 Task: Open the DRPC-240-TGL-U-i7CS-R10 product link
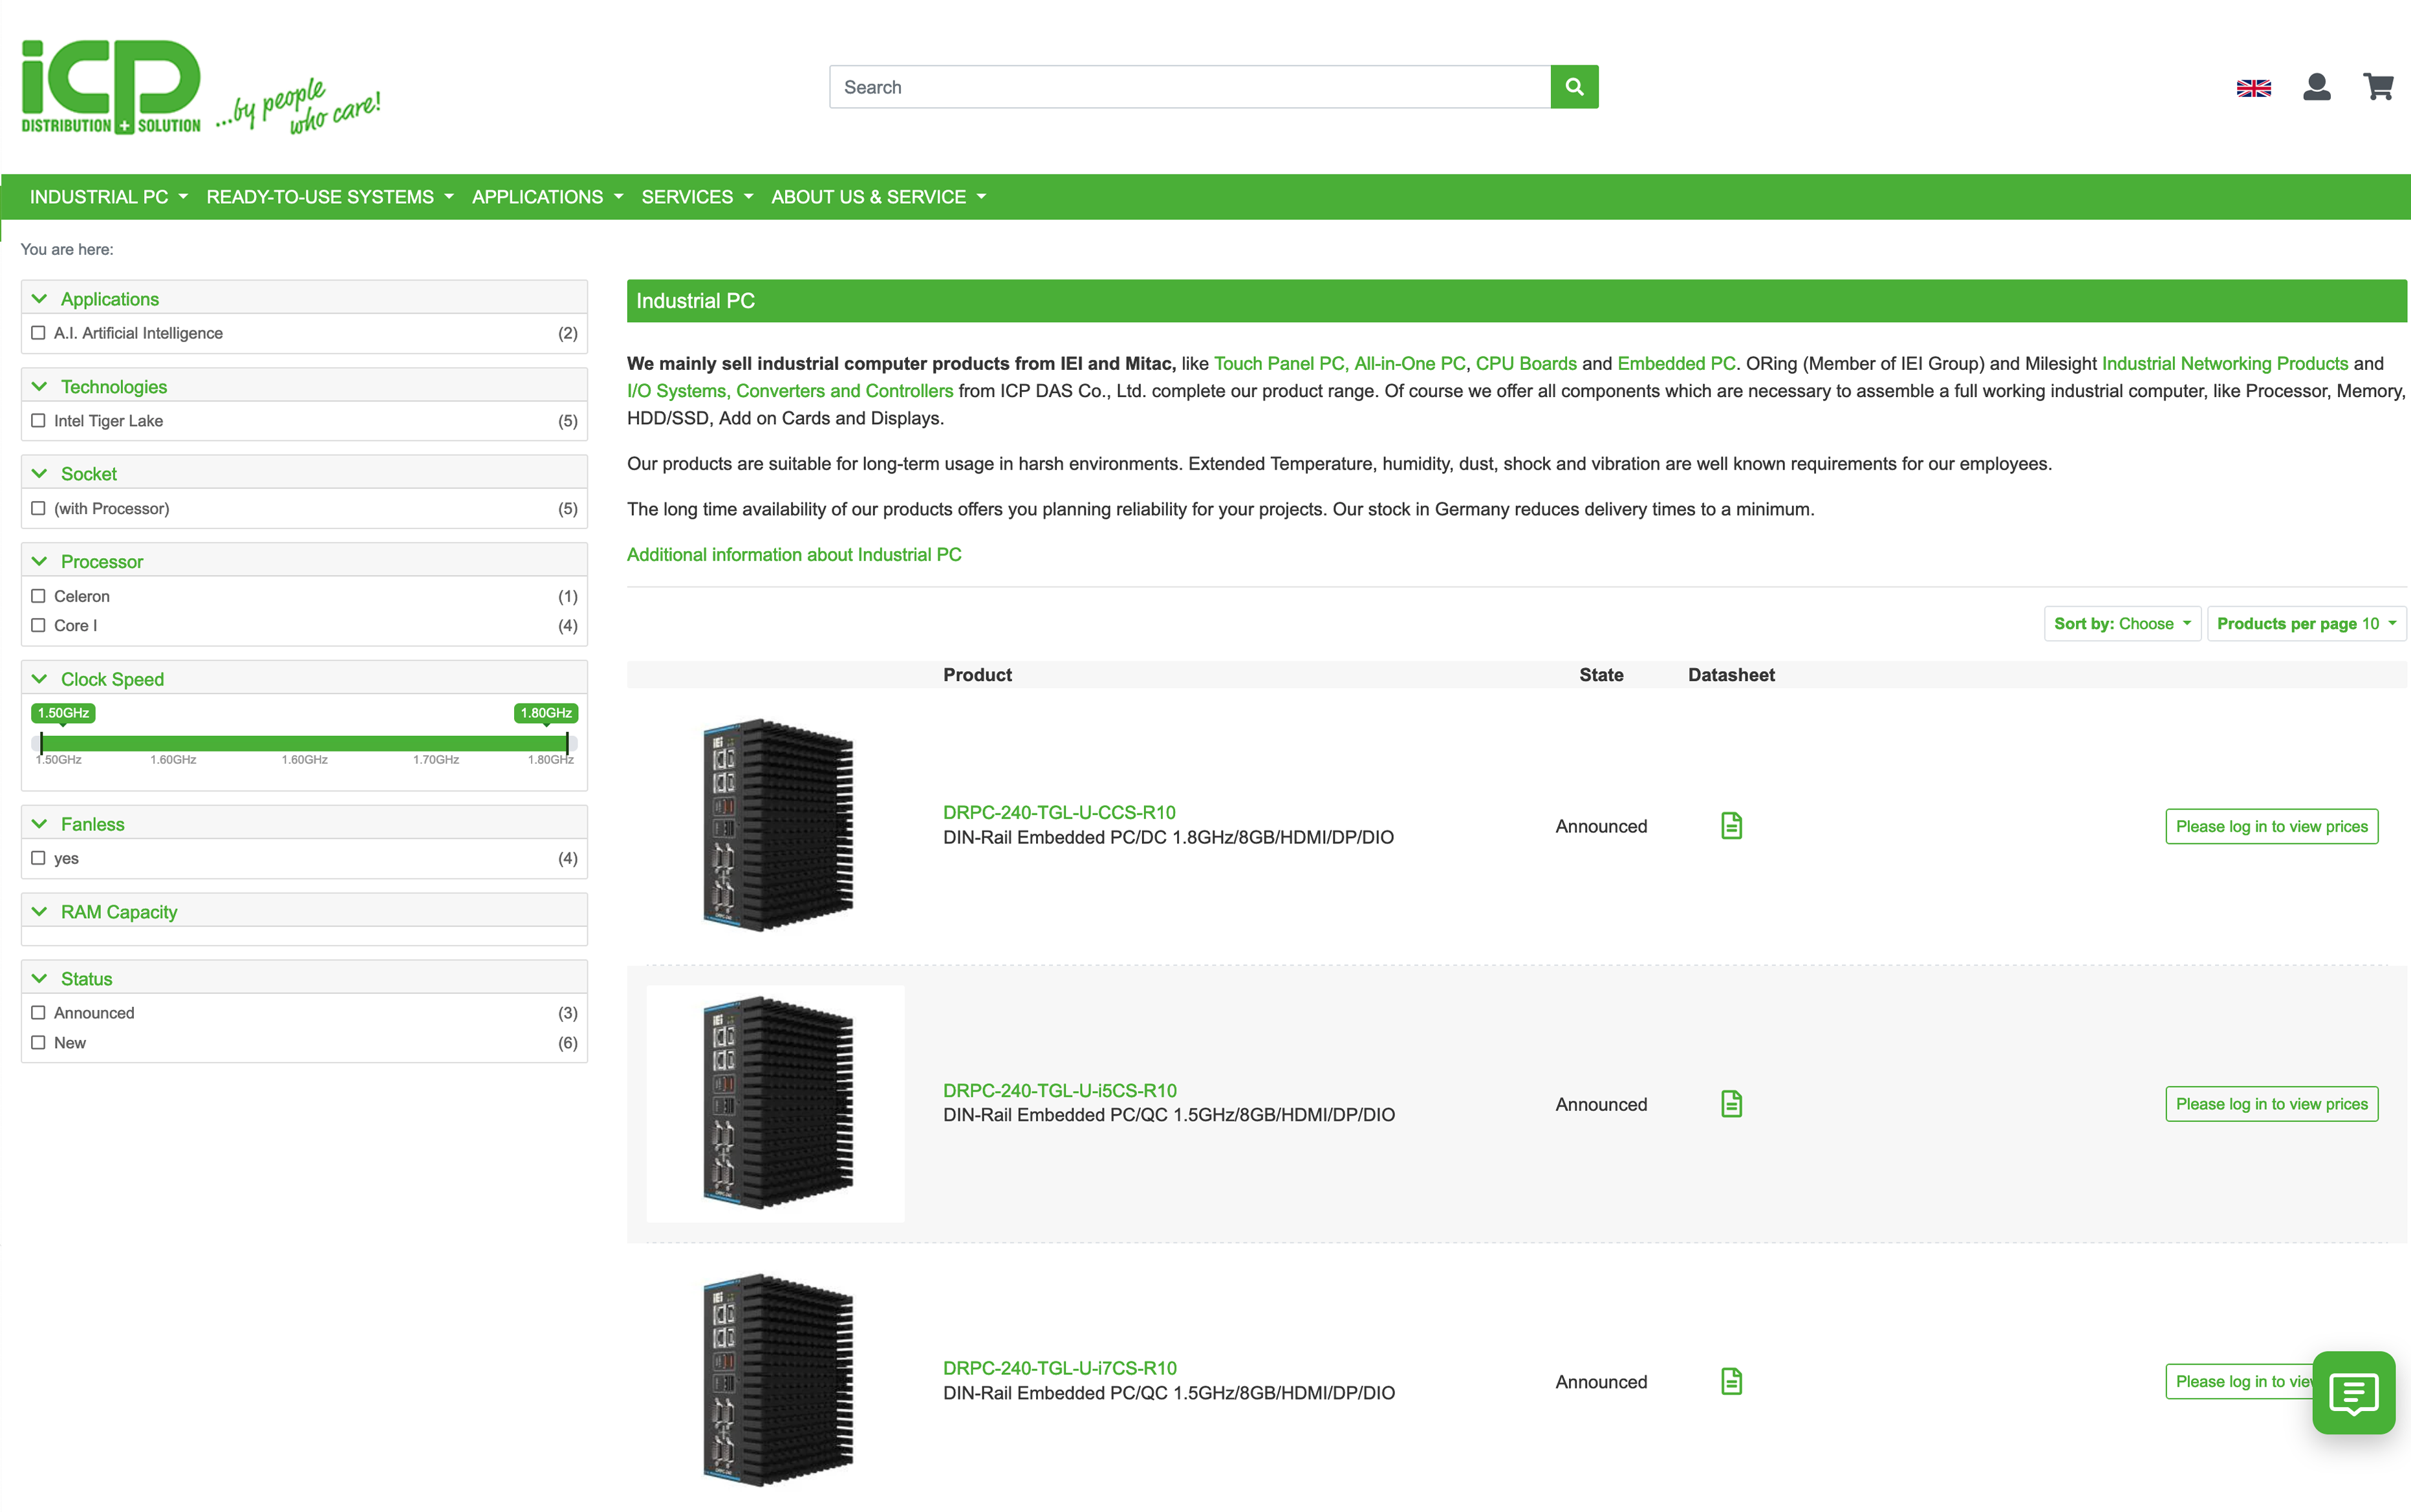pos(1060,1368)
